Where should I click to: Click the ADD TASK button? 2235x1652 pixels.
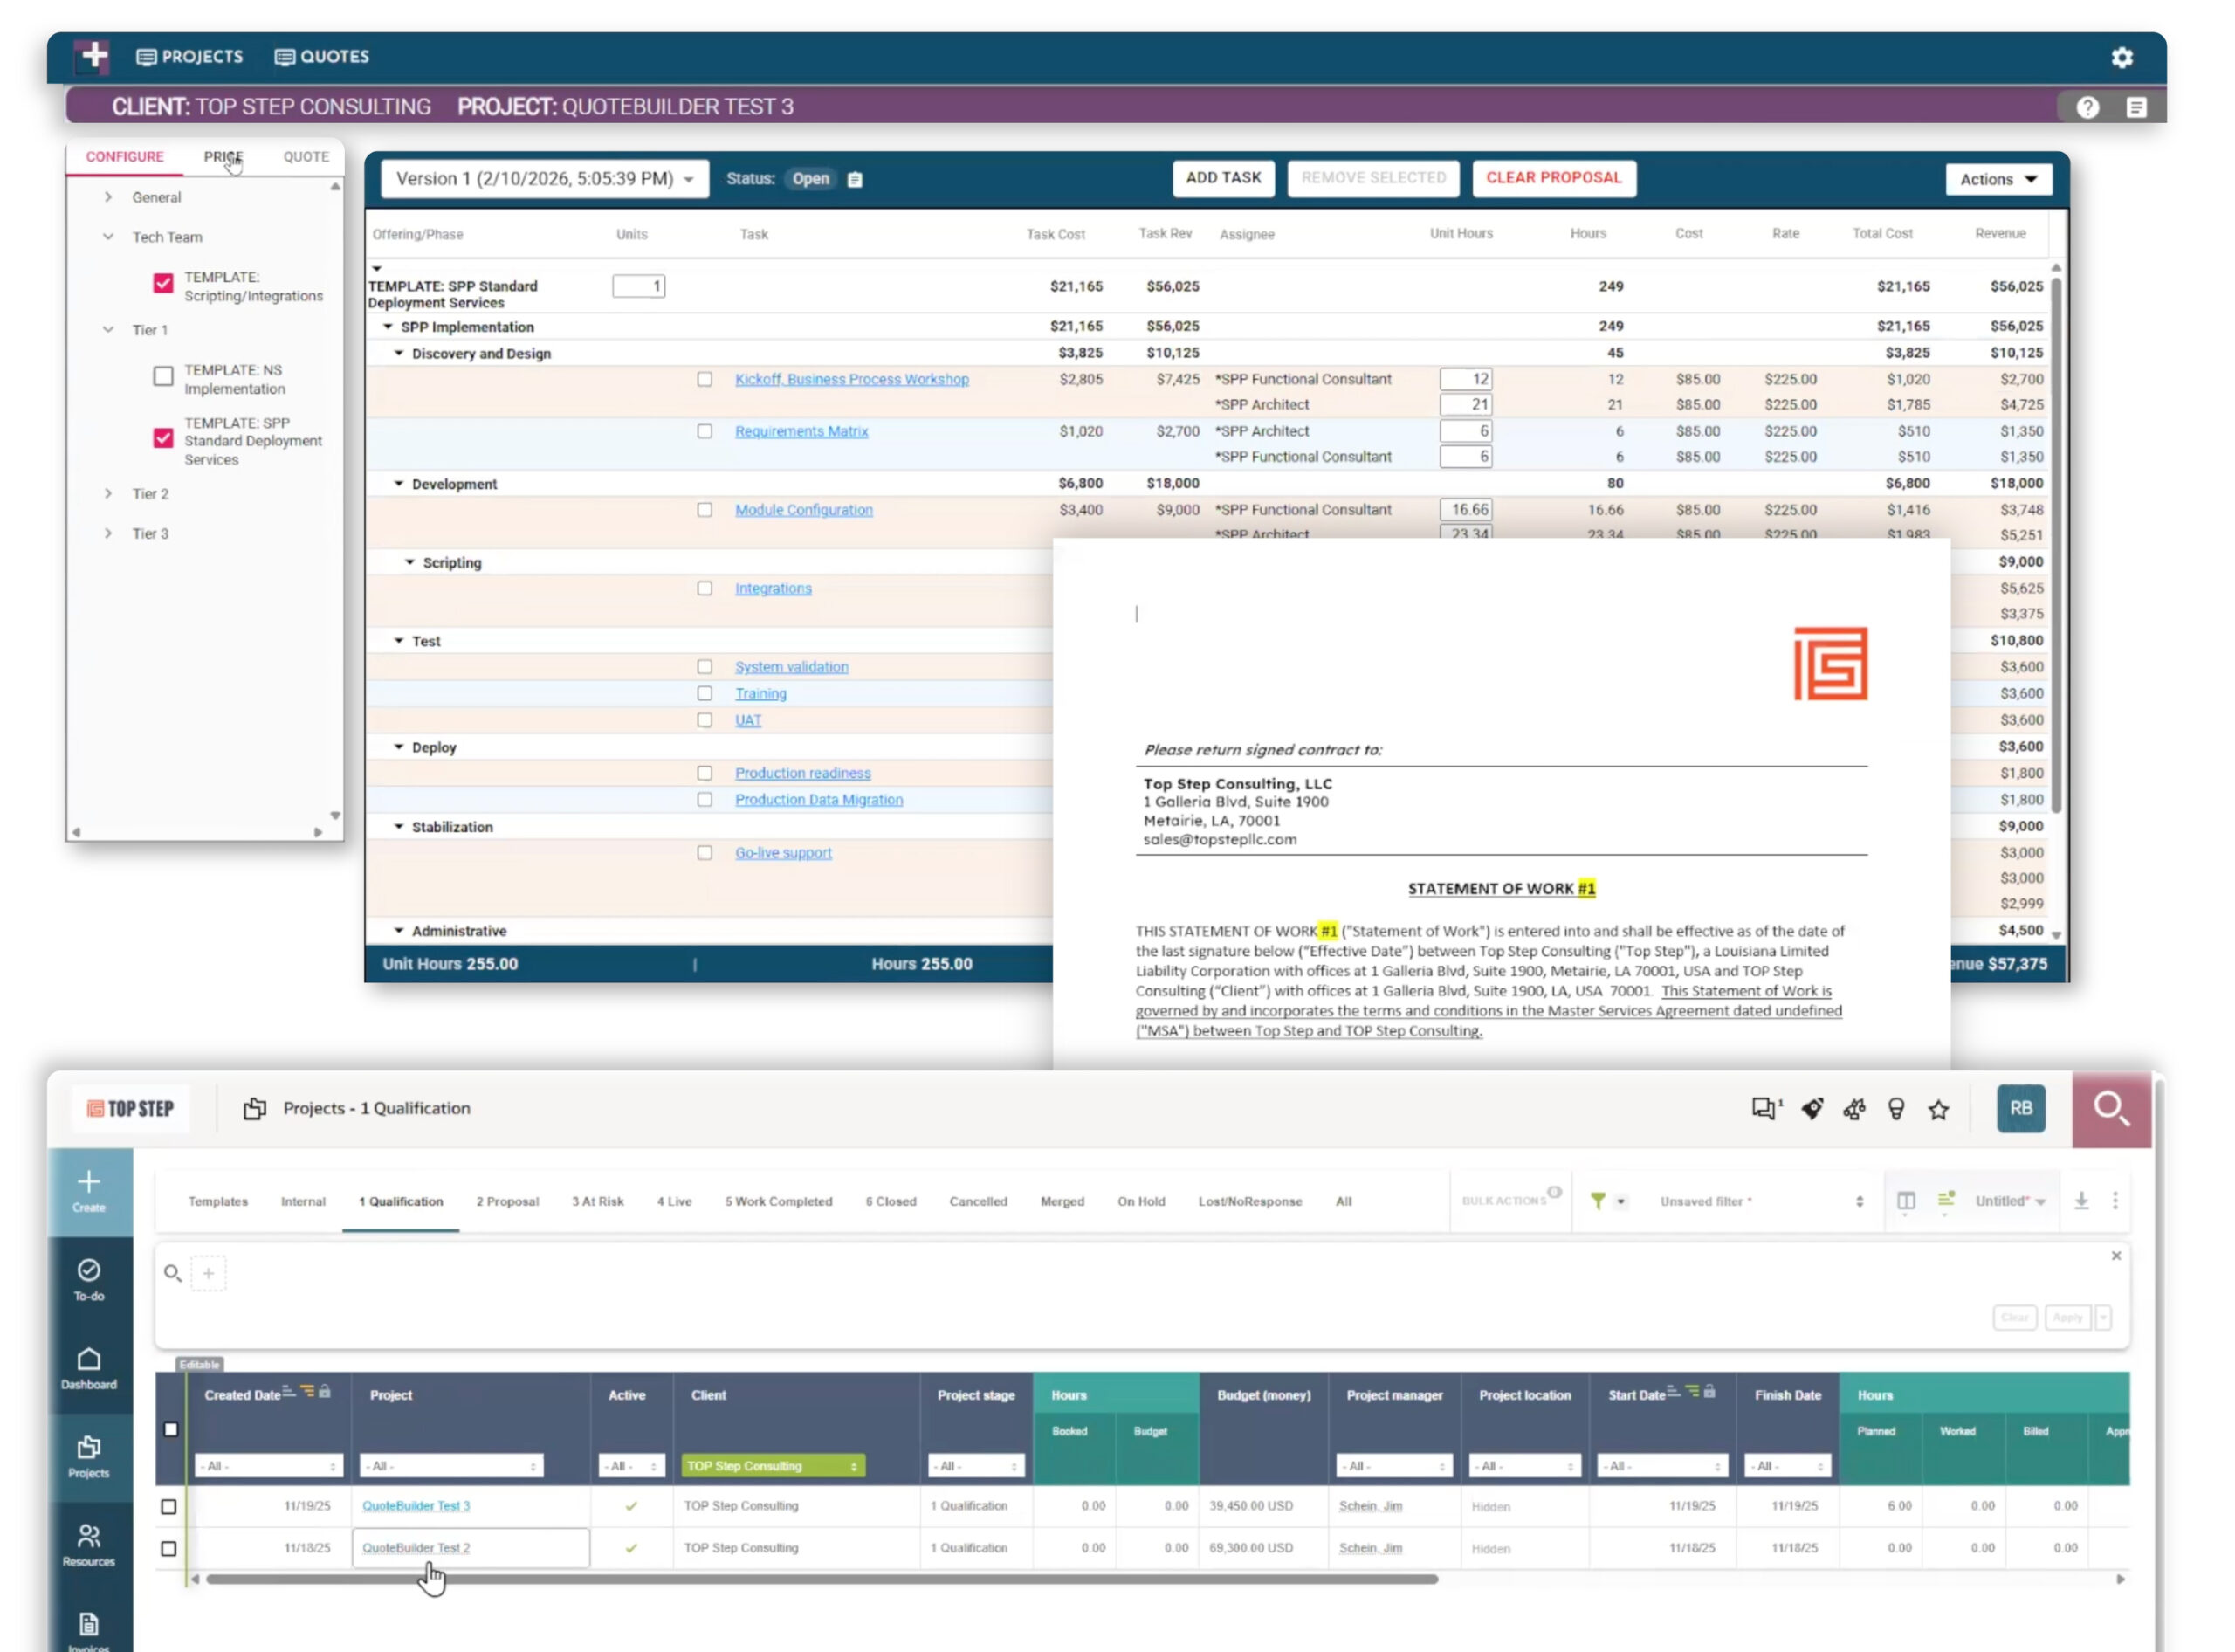pos(1222,178)
